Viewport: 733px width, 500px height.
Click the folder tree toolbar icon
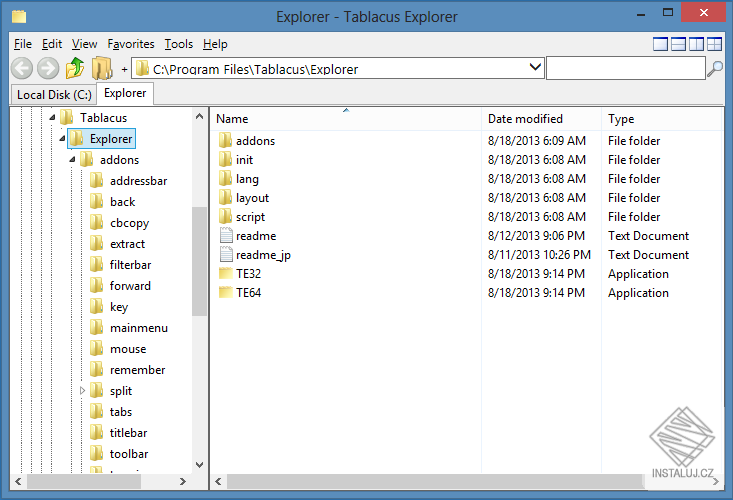[x=102, y=68]
